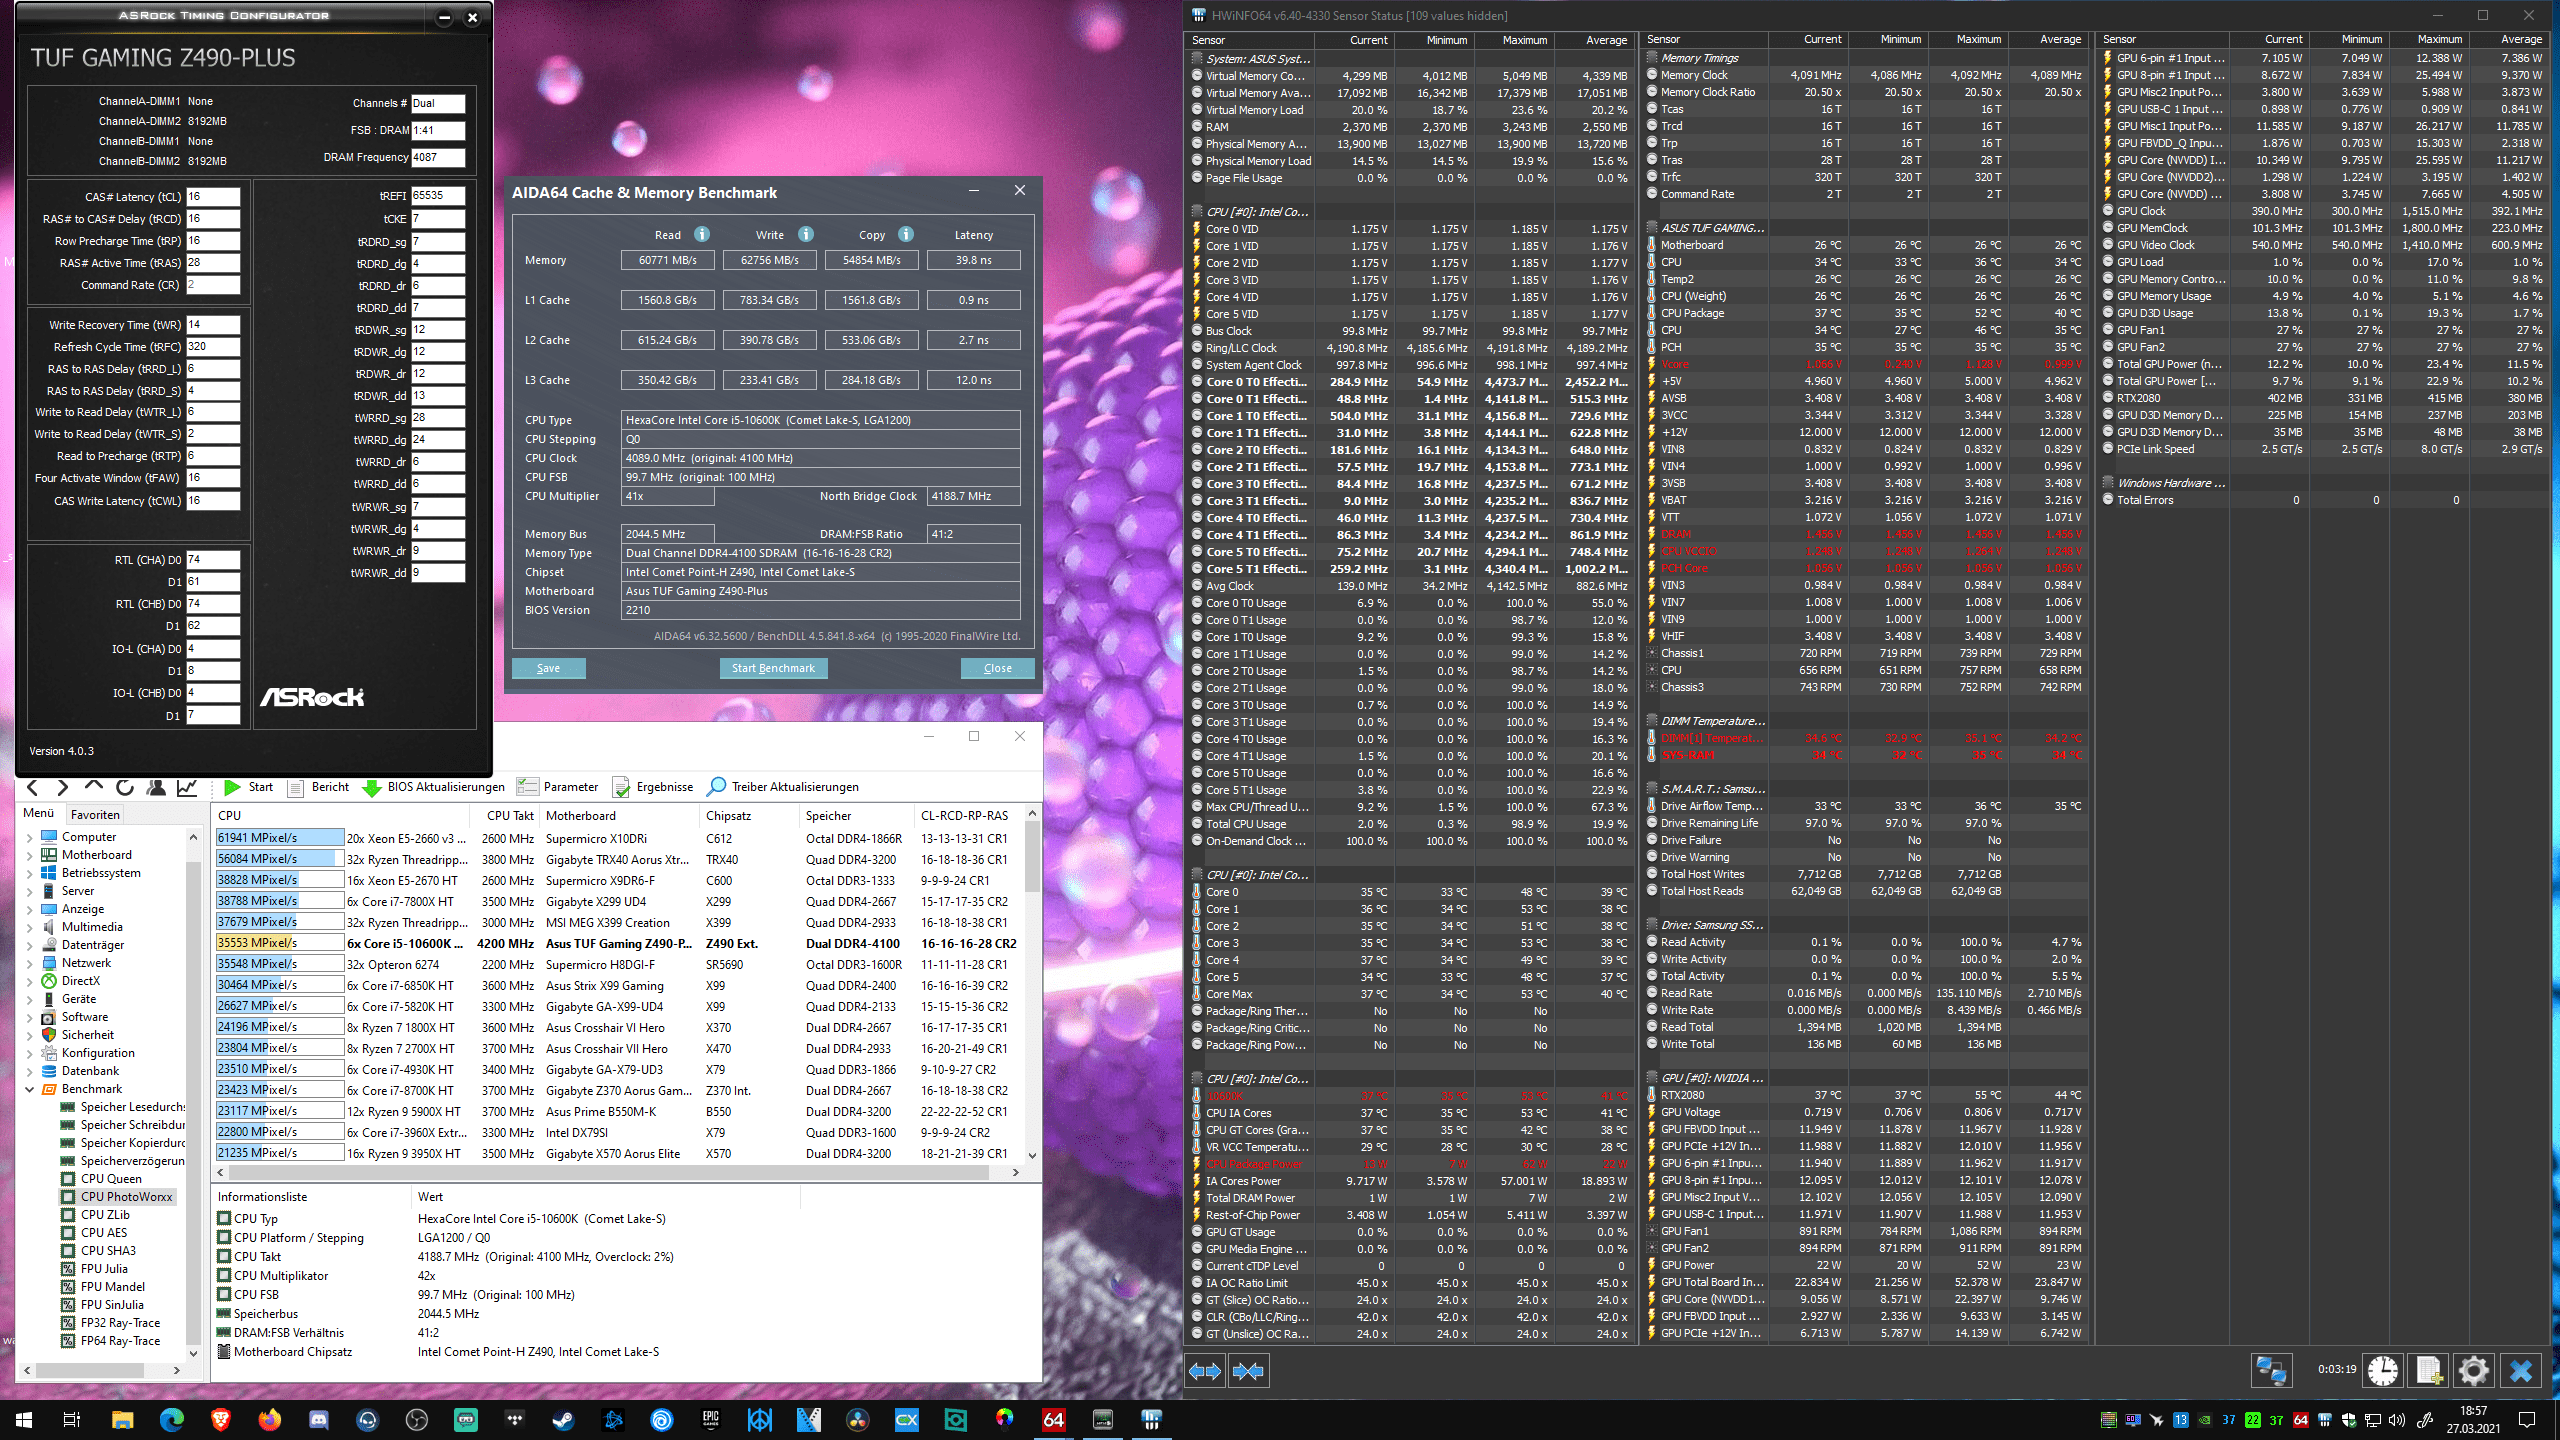This screenshot has width=2560, height=1440.
Task: Click the Read info icon in benchmark
Action: pyautogui.click(x=702, y=234)
